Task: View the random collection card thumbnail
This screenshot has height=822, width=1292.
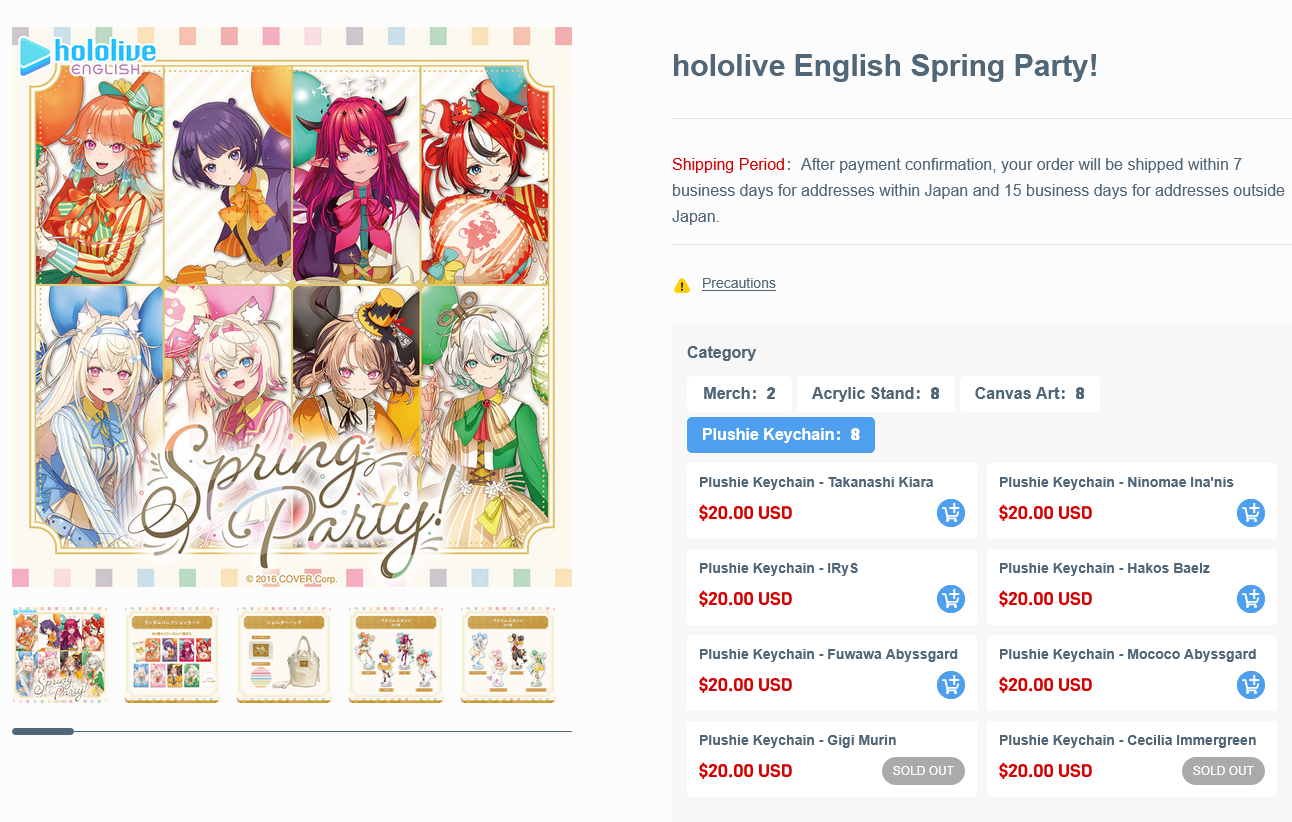Action: point(171,655)
